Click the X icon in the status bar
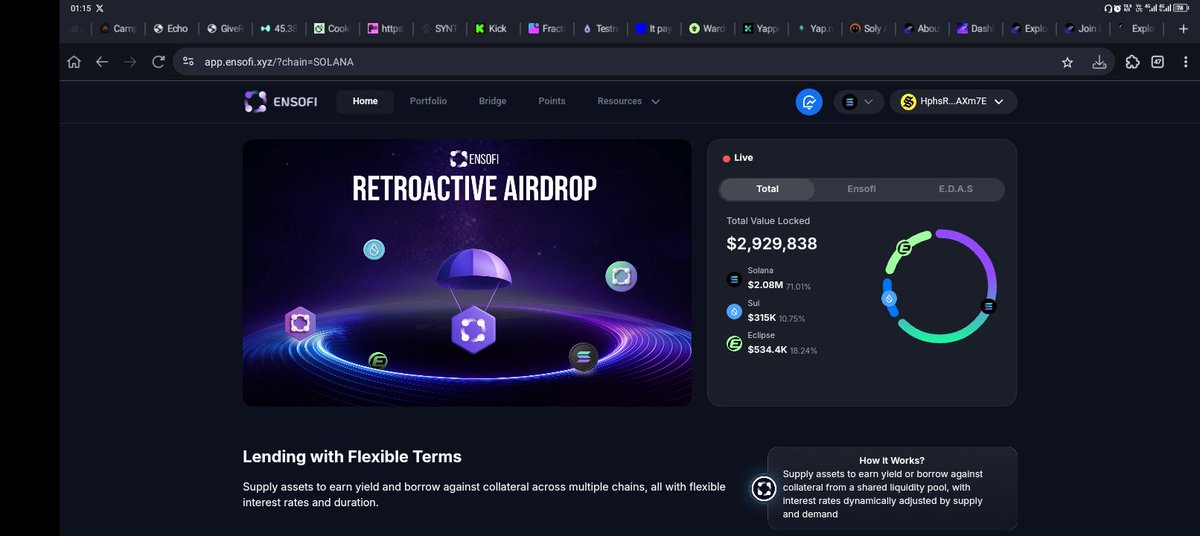The width and height of the screenshot is (1200, 536). click(x=99, y=7)
